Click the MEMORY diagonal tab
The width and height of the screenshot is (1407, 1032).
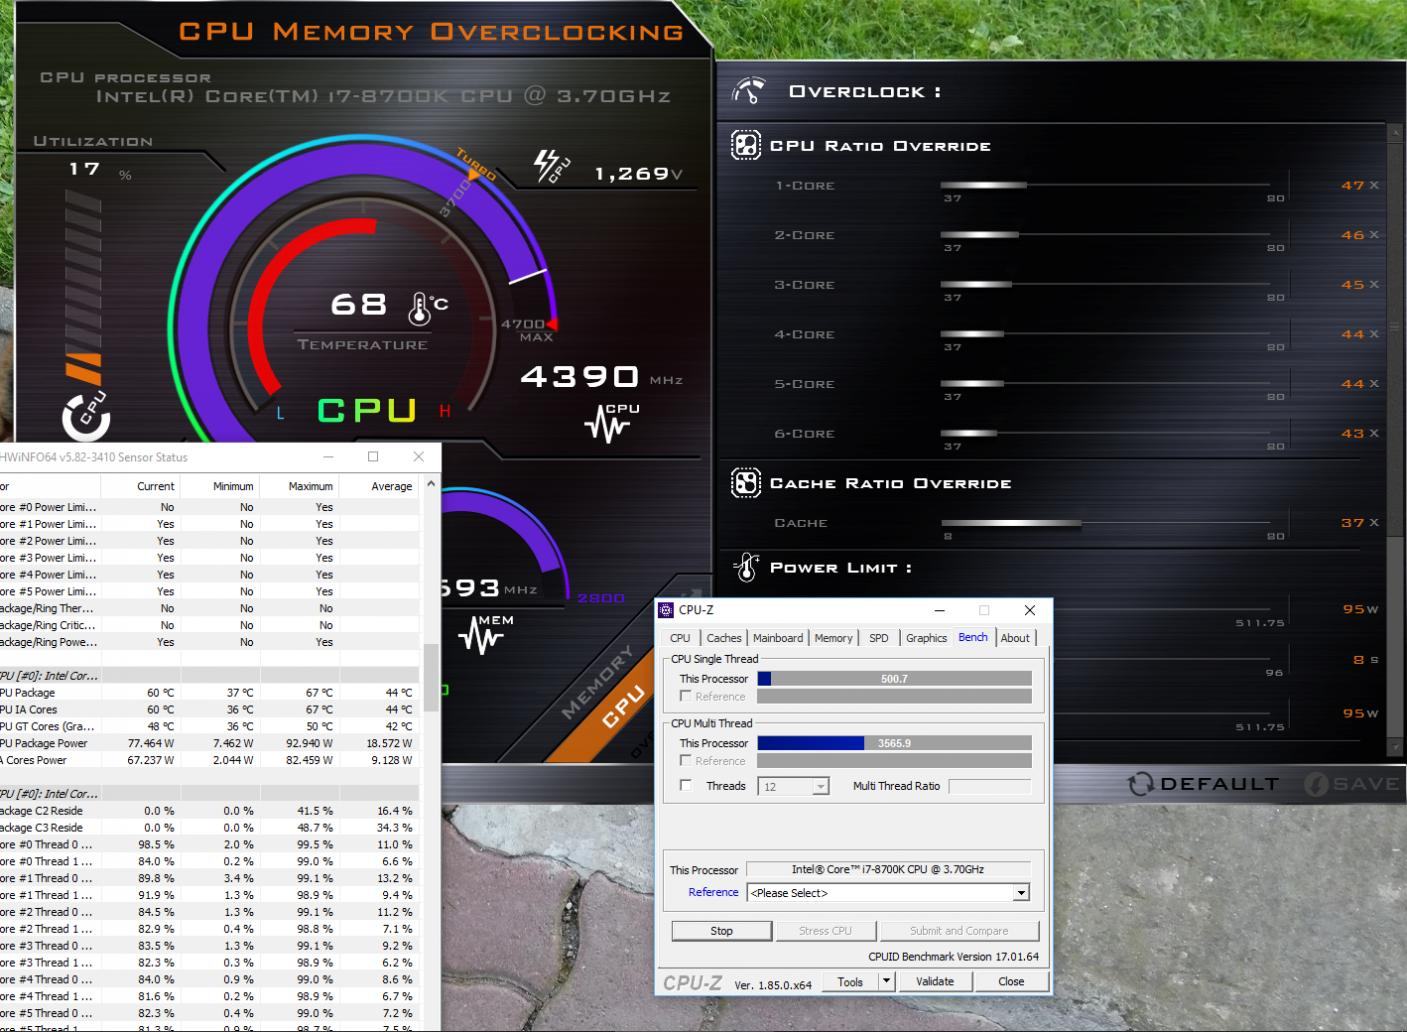[x=597, y=682]
